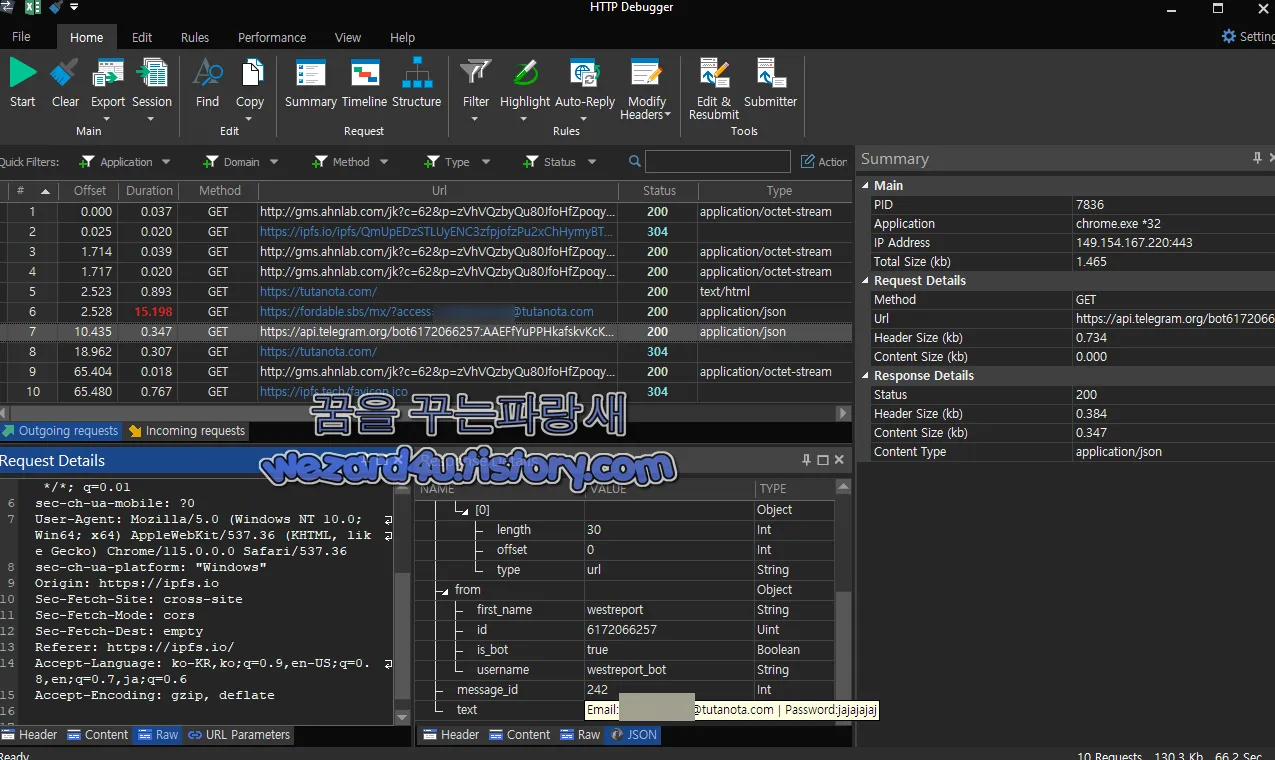
Task: Start capturing with the Start button
Action: tap(22, 83)
